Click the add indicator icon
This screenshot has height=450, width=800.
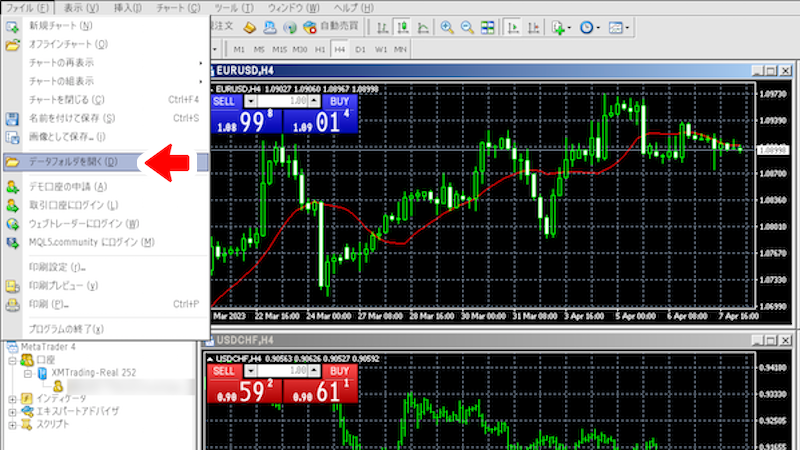click(558, 28)
